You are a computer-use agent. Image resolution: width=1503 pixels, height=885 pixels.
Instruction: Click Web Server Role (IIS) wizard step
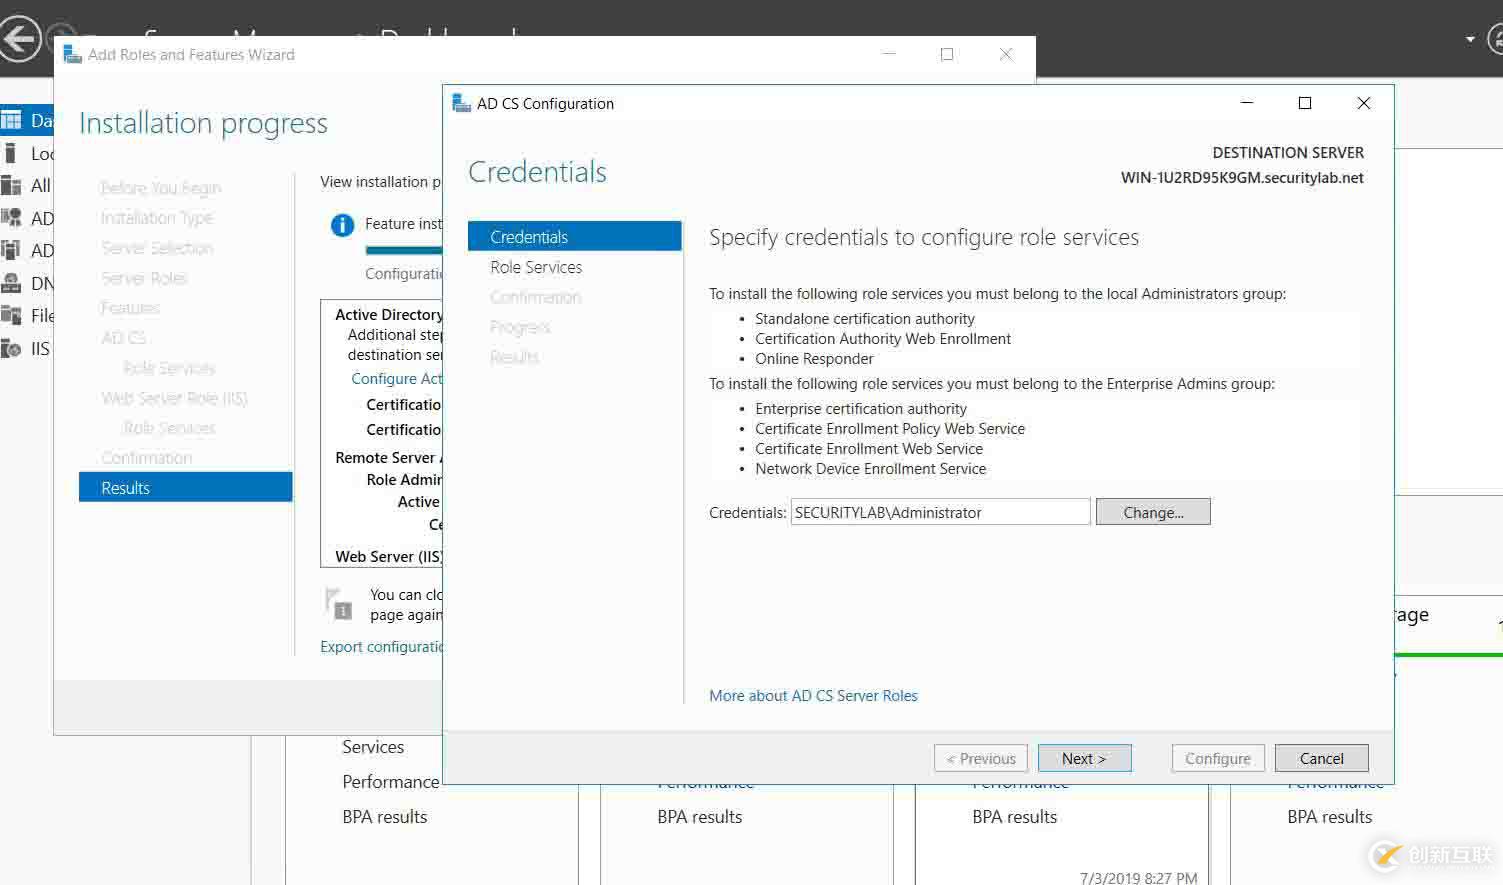point(174,398)
